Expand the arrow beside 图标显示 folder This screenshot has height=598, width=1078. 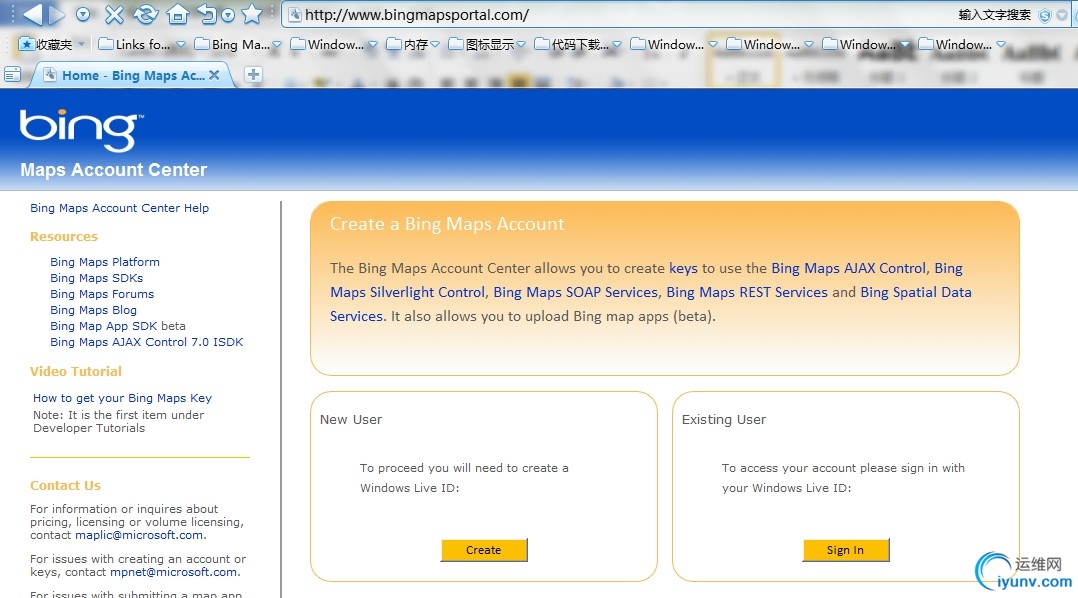(521, 45)
